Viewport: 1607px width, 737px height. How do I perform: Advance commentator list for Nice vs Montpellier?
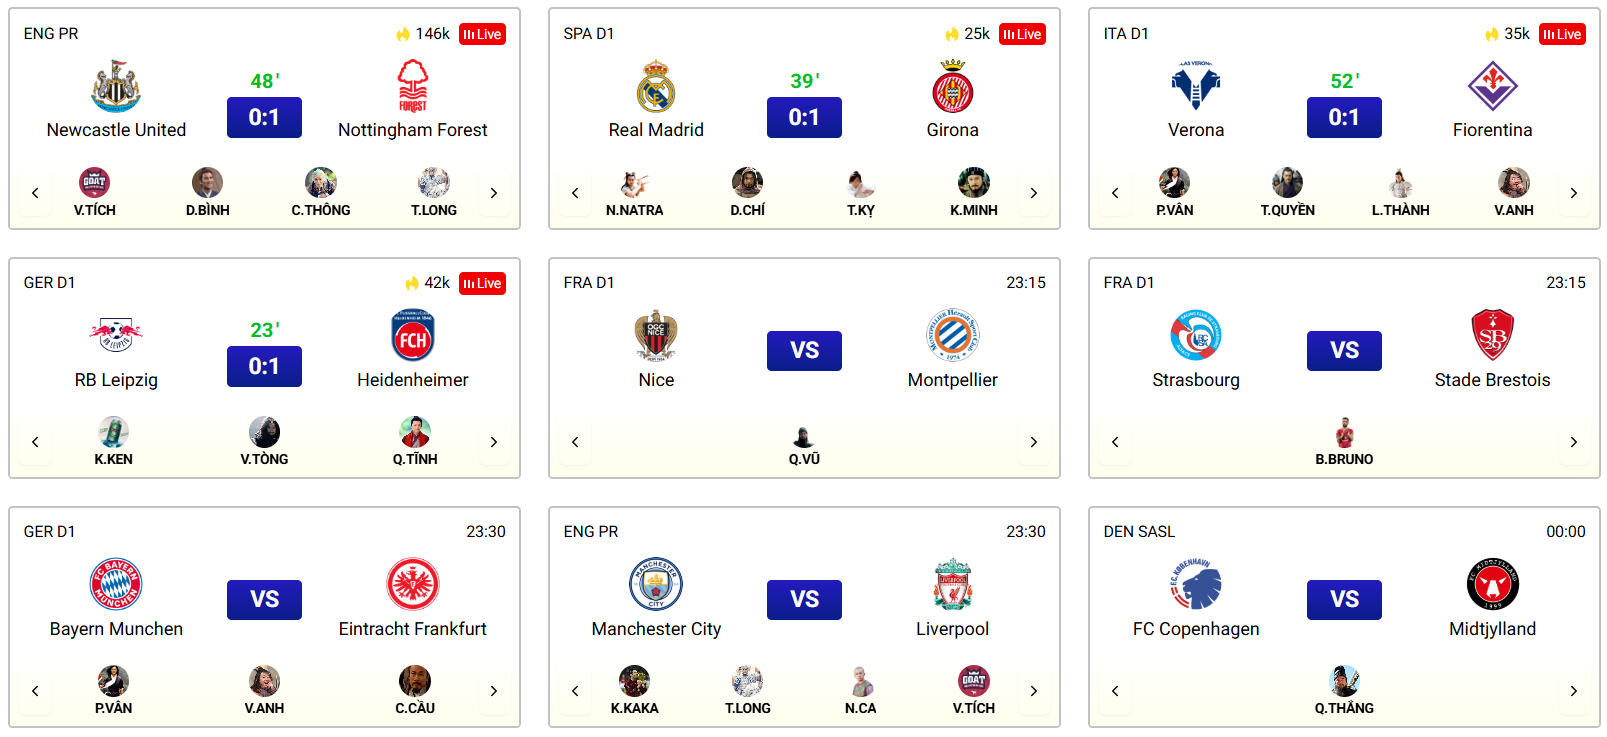1033,442
